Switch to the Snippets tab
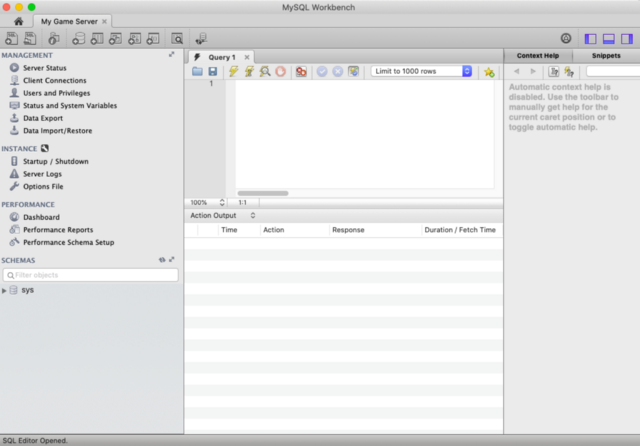Screen dimensions: 640x446 (606, 56)
